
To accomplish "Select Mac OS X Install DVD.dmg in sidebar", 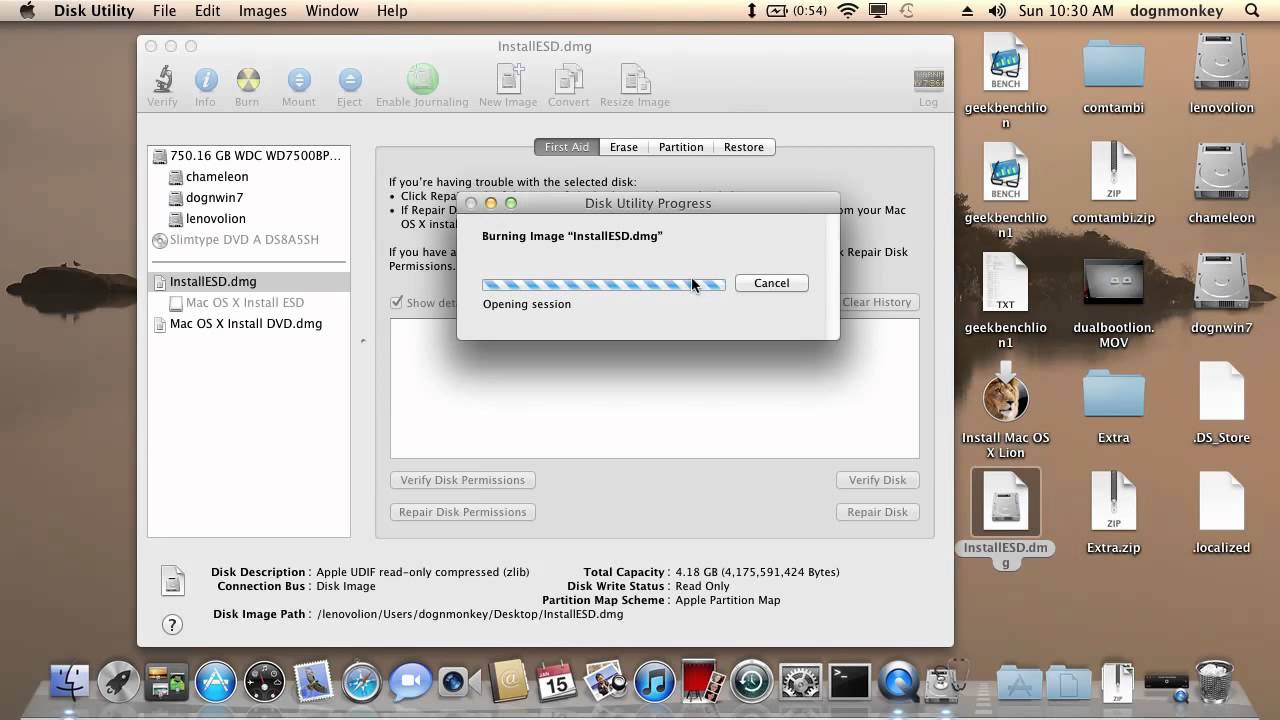I will [x=249, y=324].
